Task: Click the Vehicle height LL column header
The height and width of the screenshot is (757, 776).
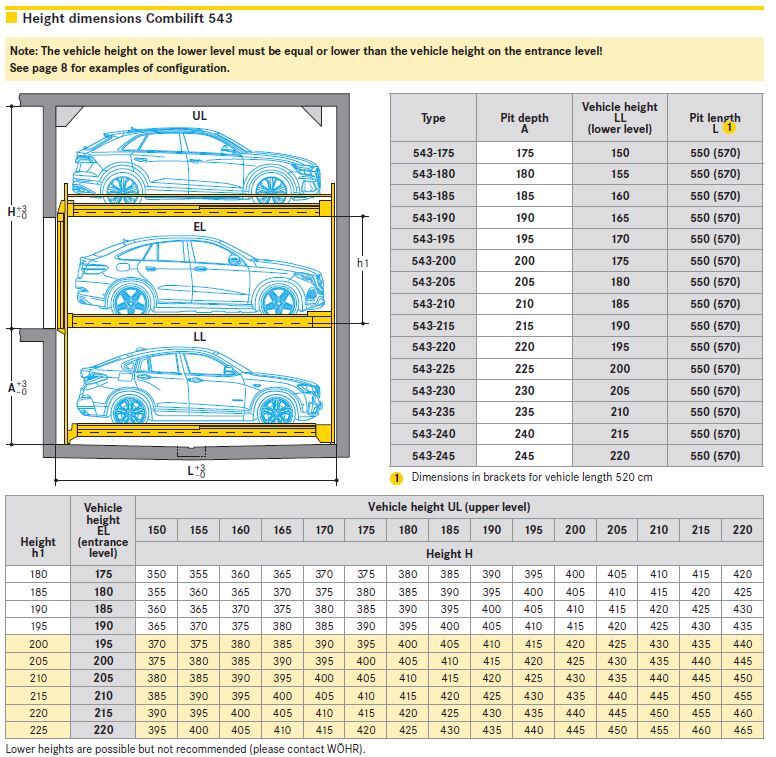Action: [619, 118]
